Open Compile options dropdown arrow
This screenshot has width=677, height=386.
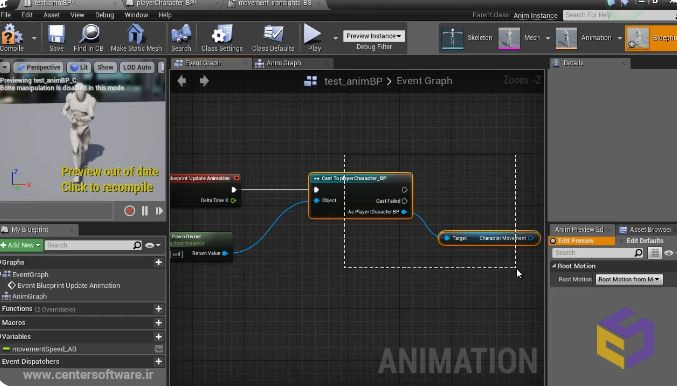35,38
